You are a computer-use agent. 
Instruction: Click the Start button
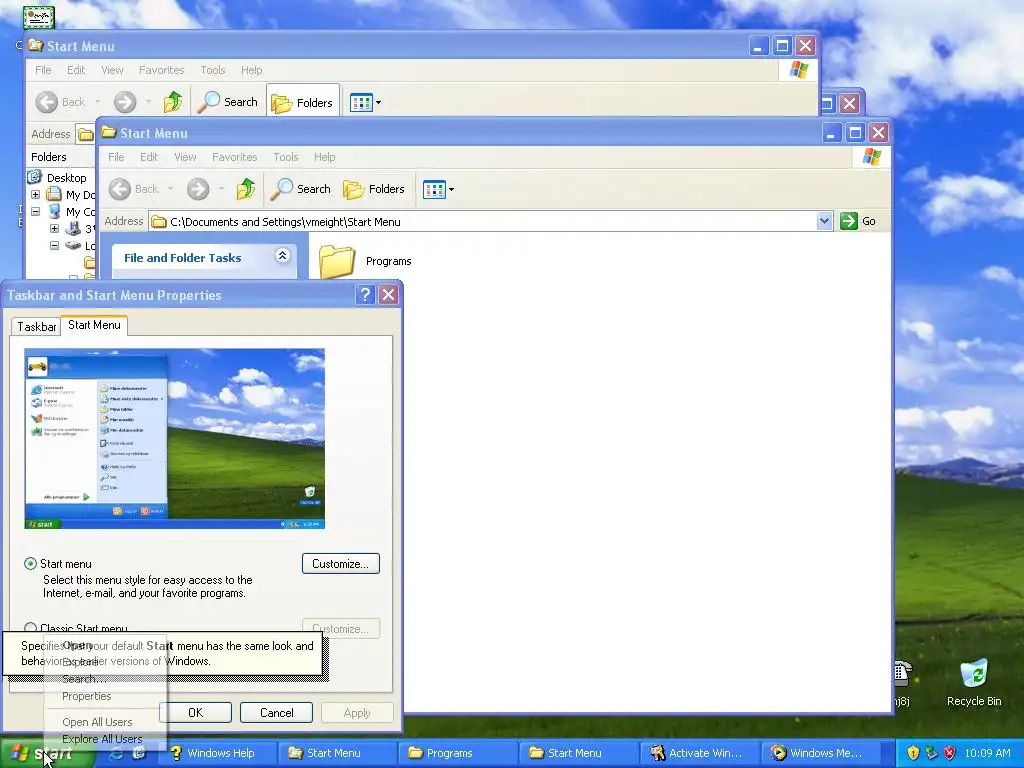46,754
